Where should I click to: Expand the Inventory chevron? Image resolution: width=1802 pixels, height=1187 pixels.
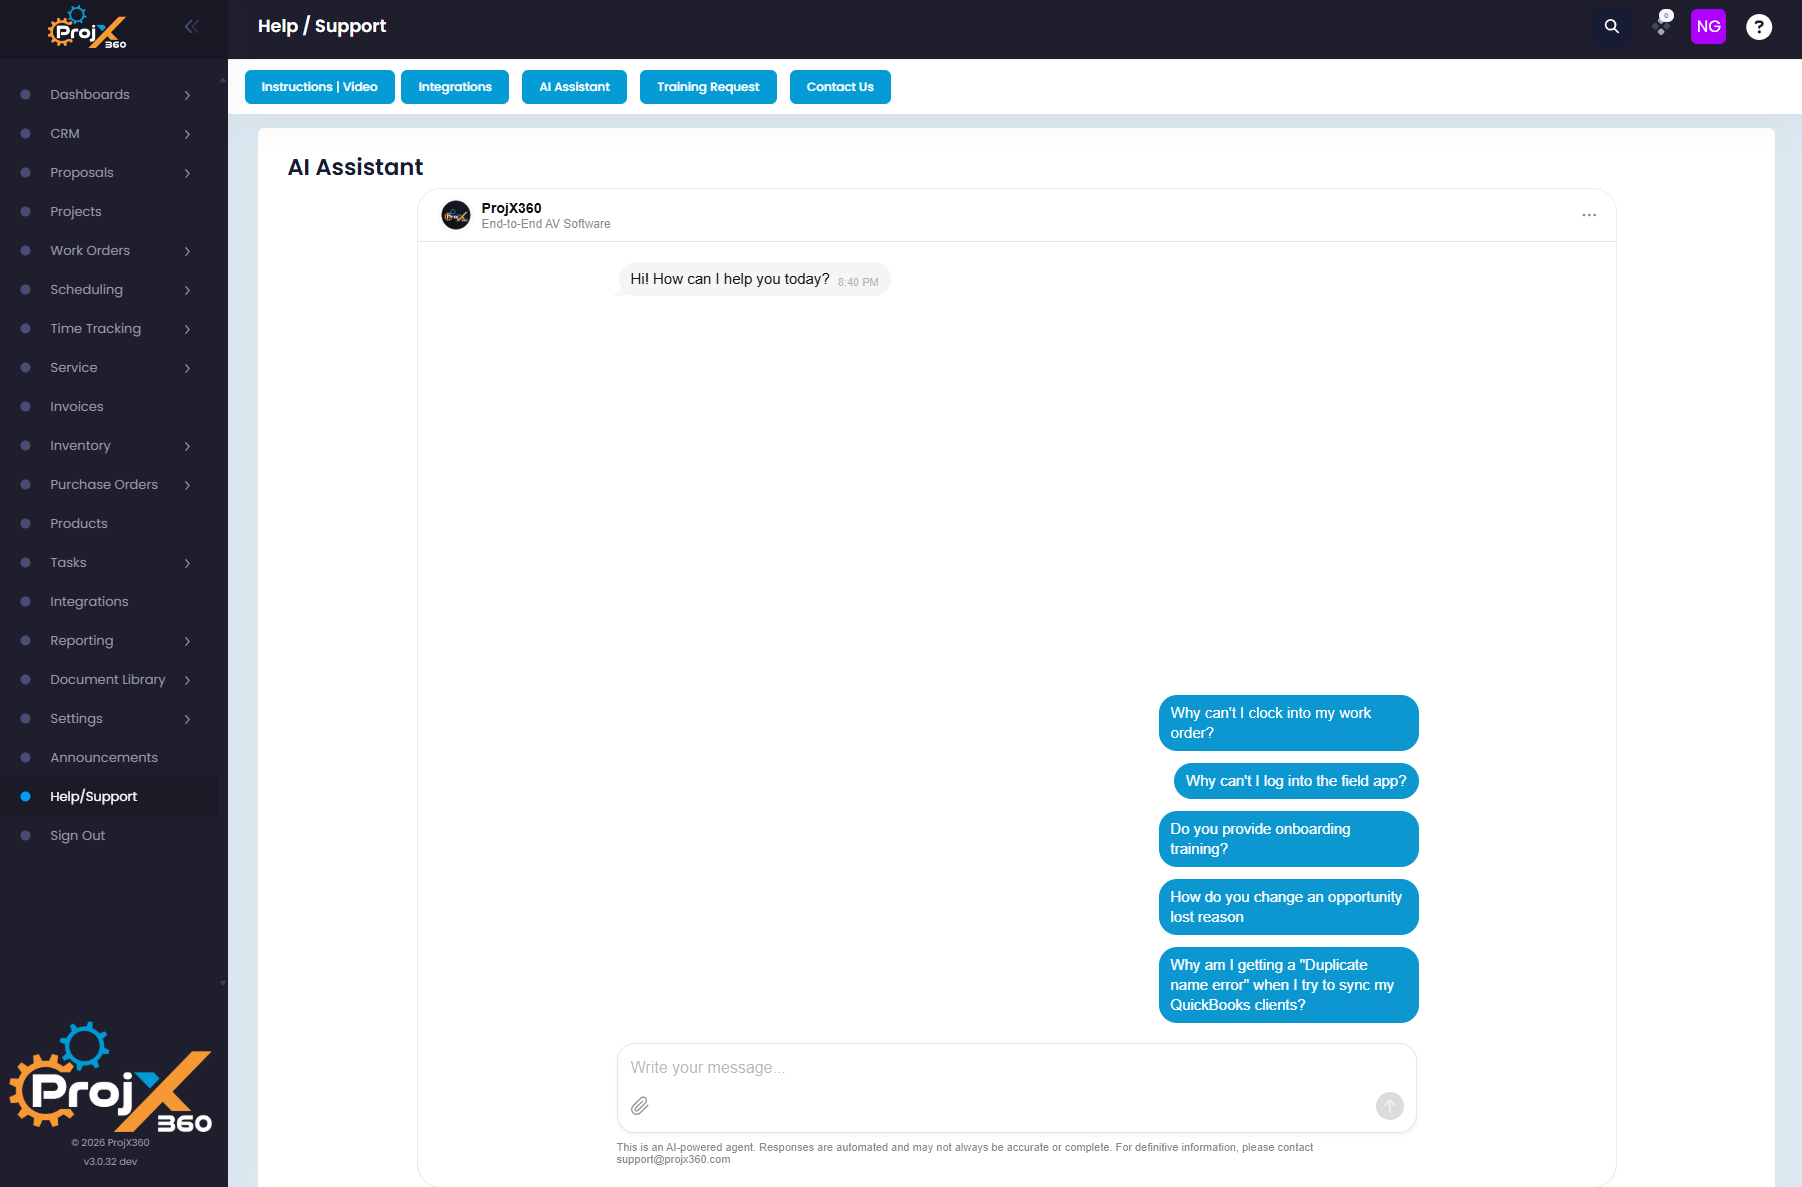pos(187,446)
